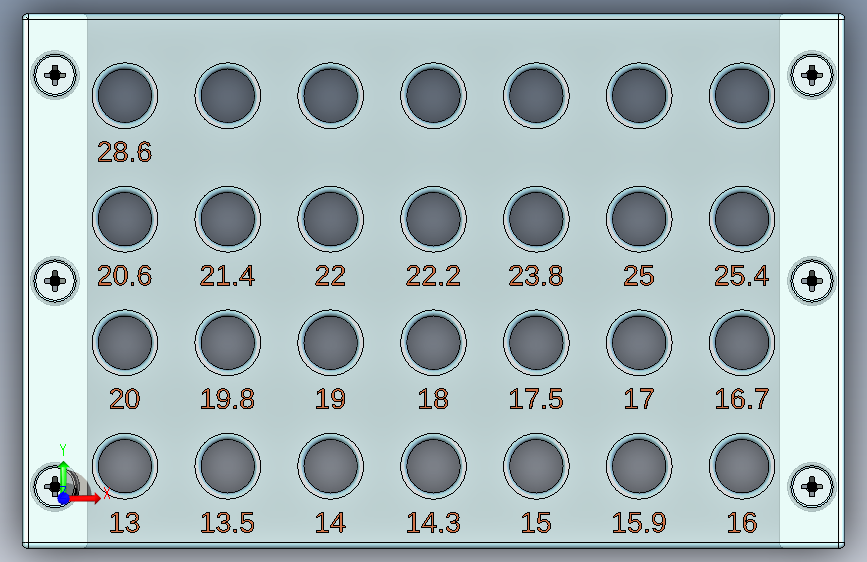
Task: Select the hole above label 25
Action: (639, 219)
